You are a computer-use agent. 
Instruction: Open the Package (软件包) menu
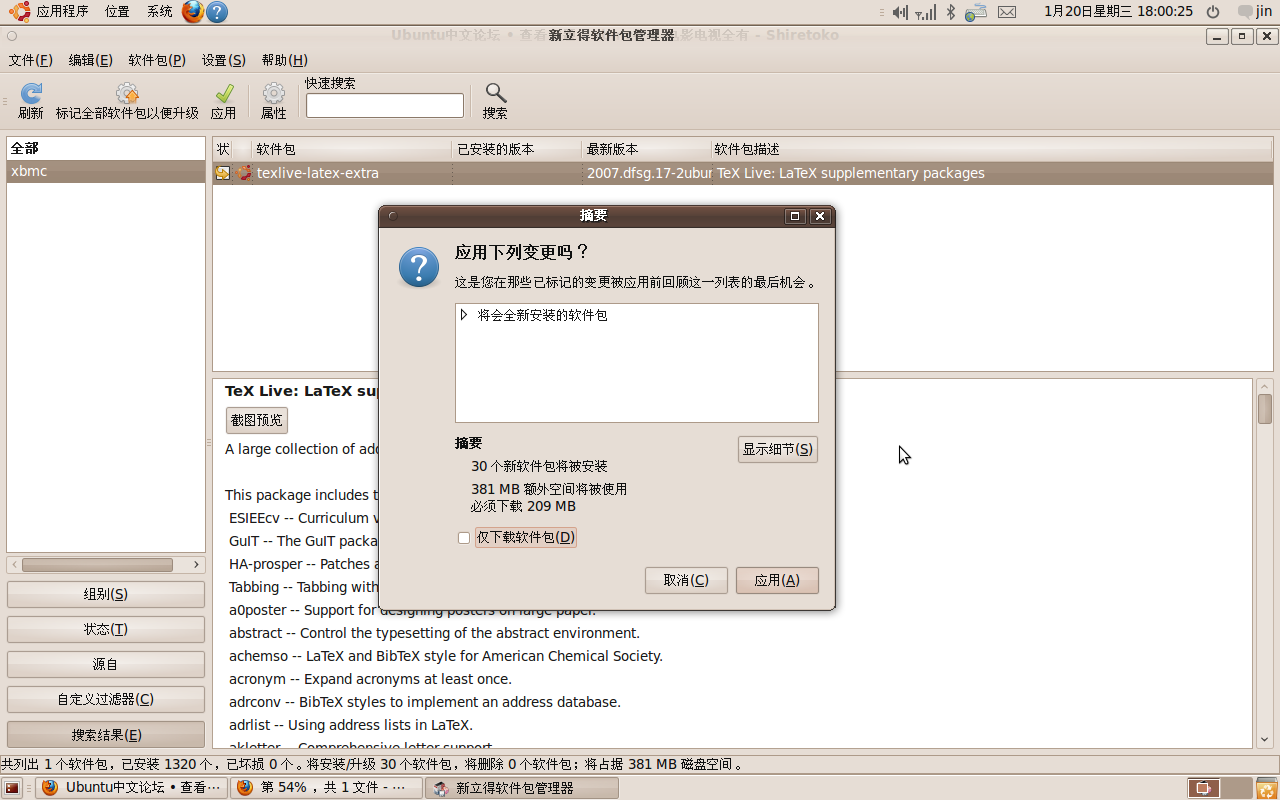157,60
